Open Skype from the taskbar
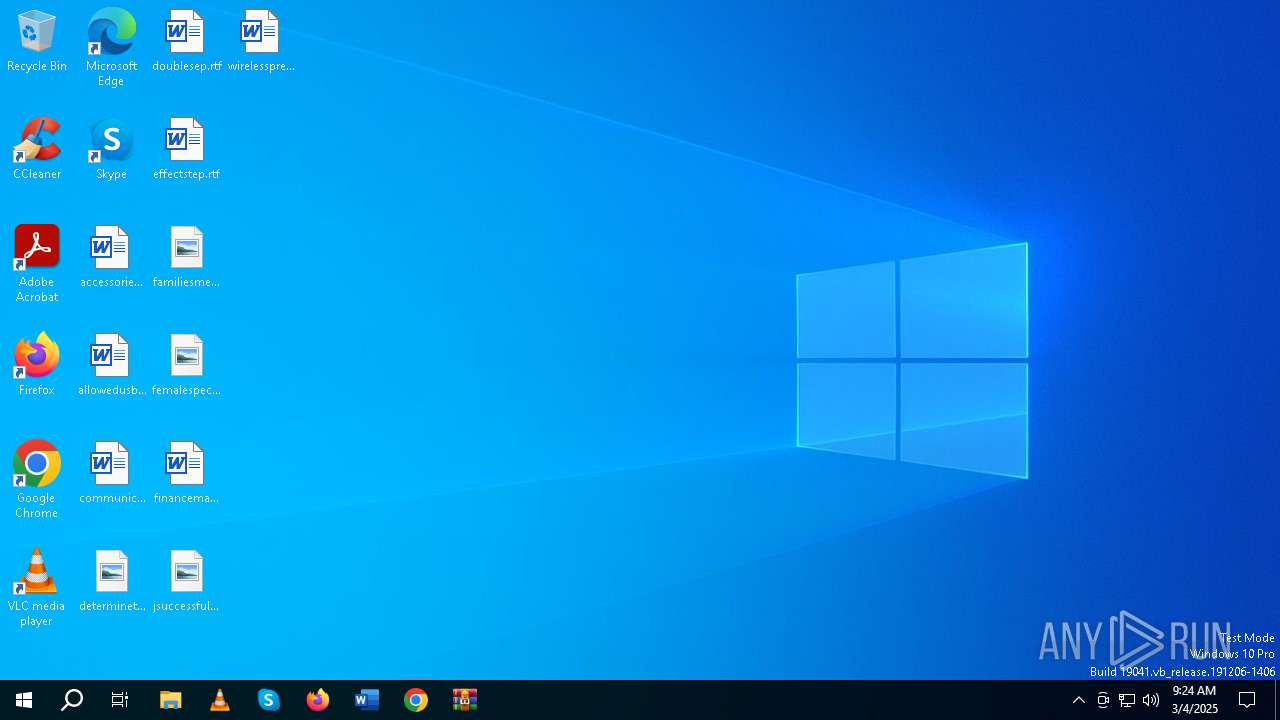 [269, 700]
